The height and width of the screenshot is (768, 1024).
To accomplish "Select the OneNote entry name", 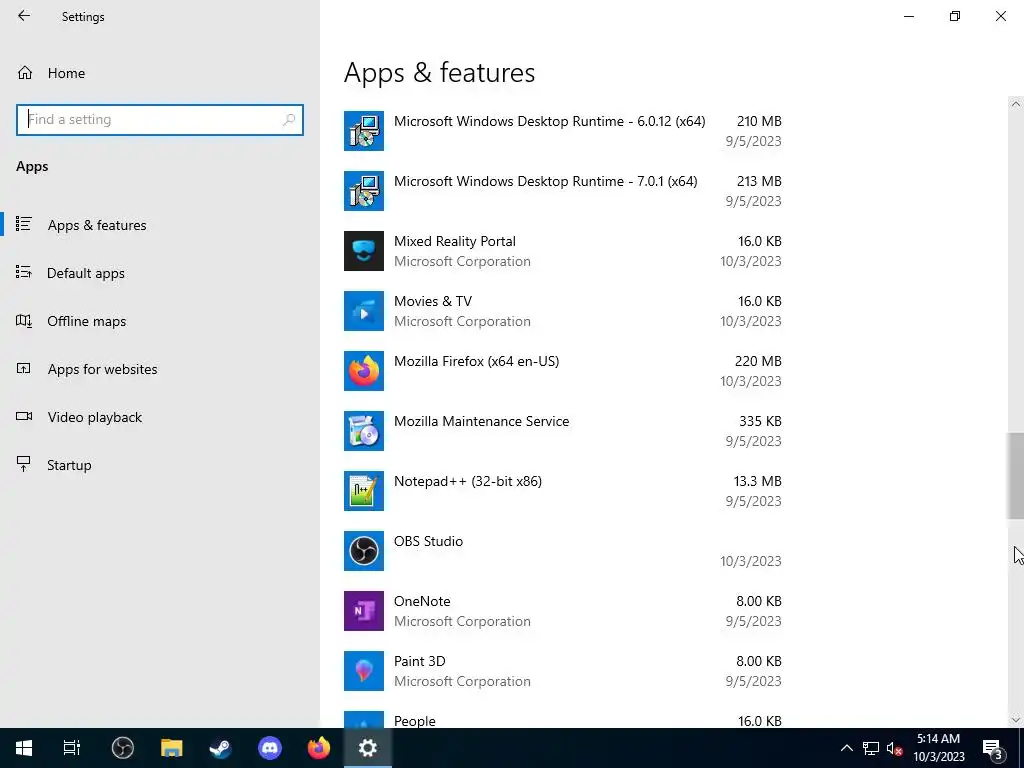I will point(422,601).
